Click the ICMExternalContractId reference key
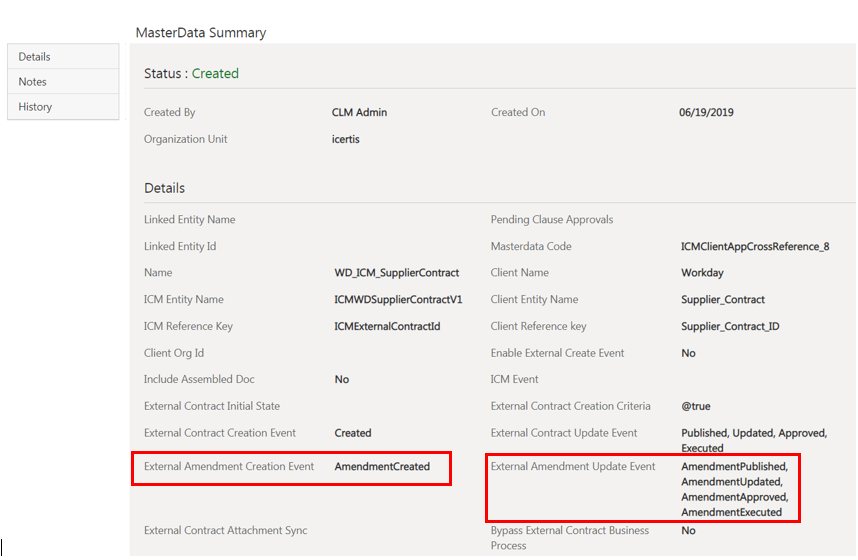This screenshot has height=560, width=858. [x=387, y=326]
